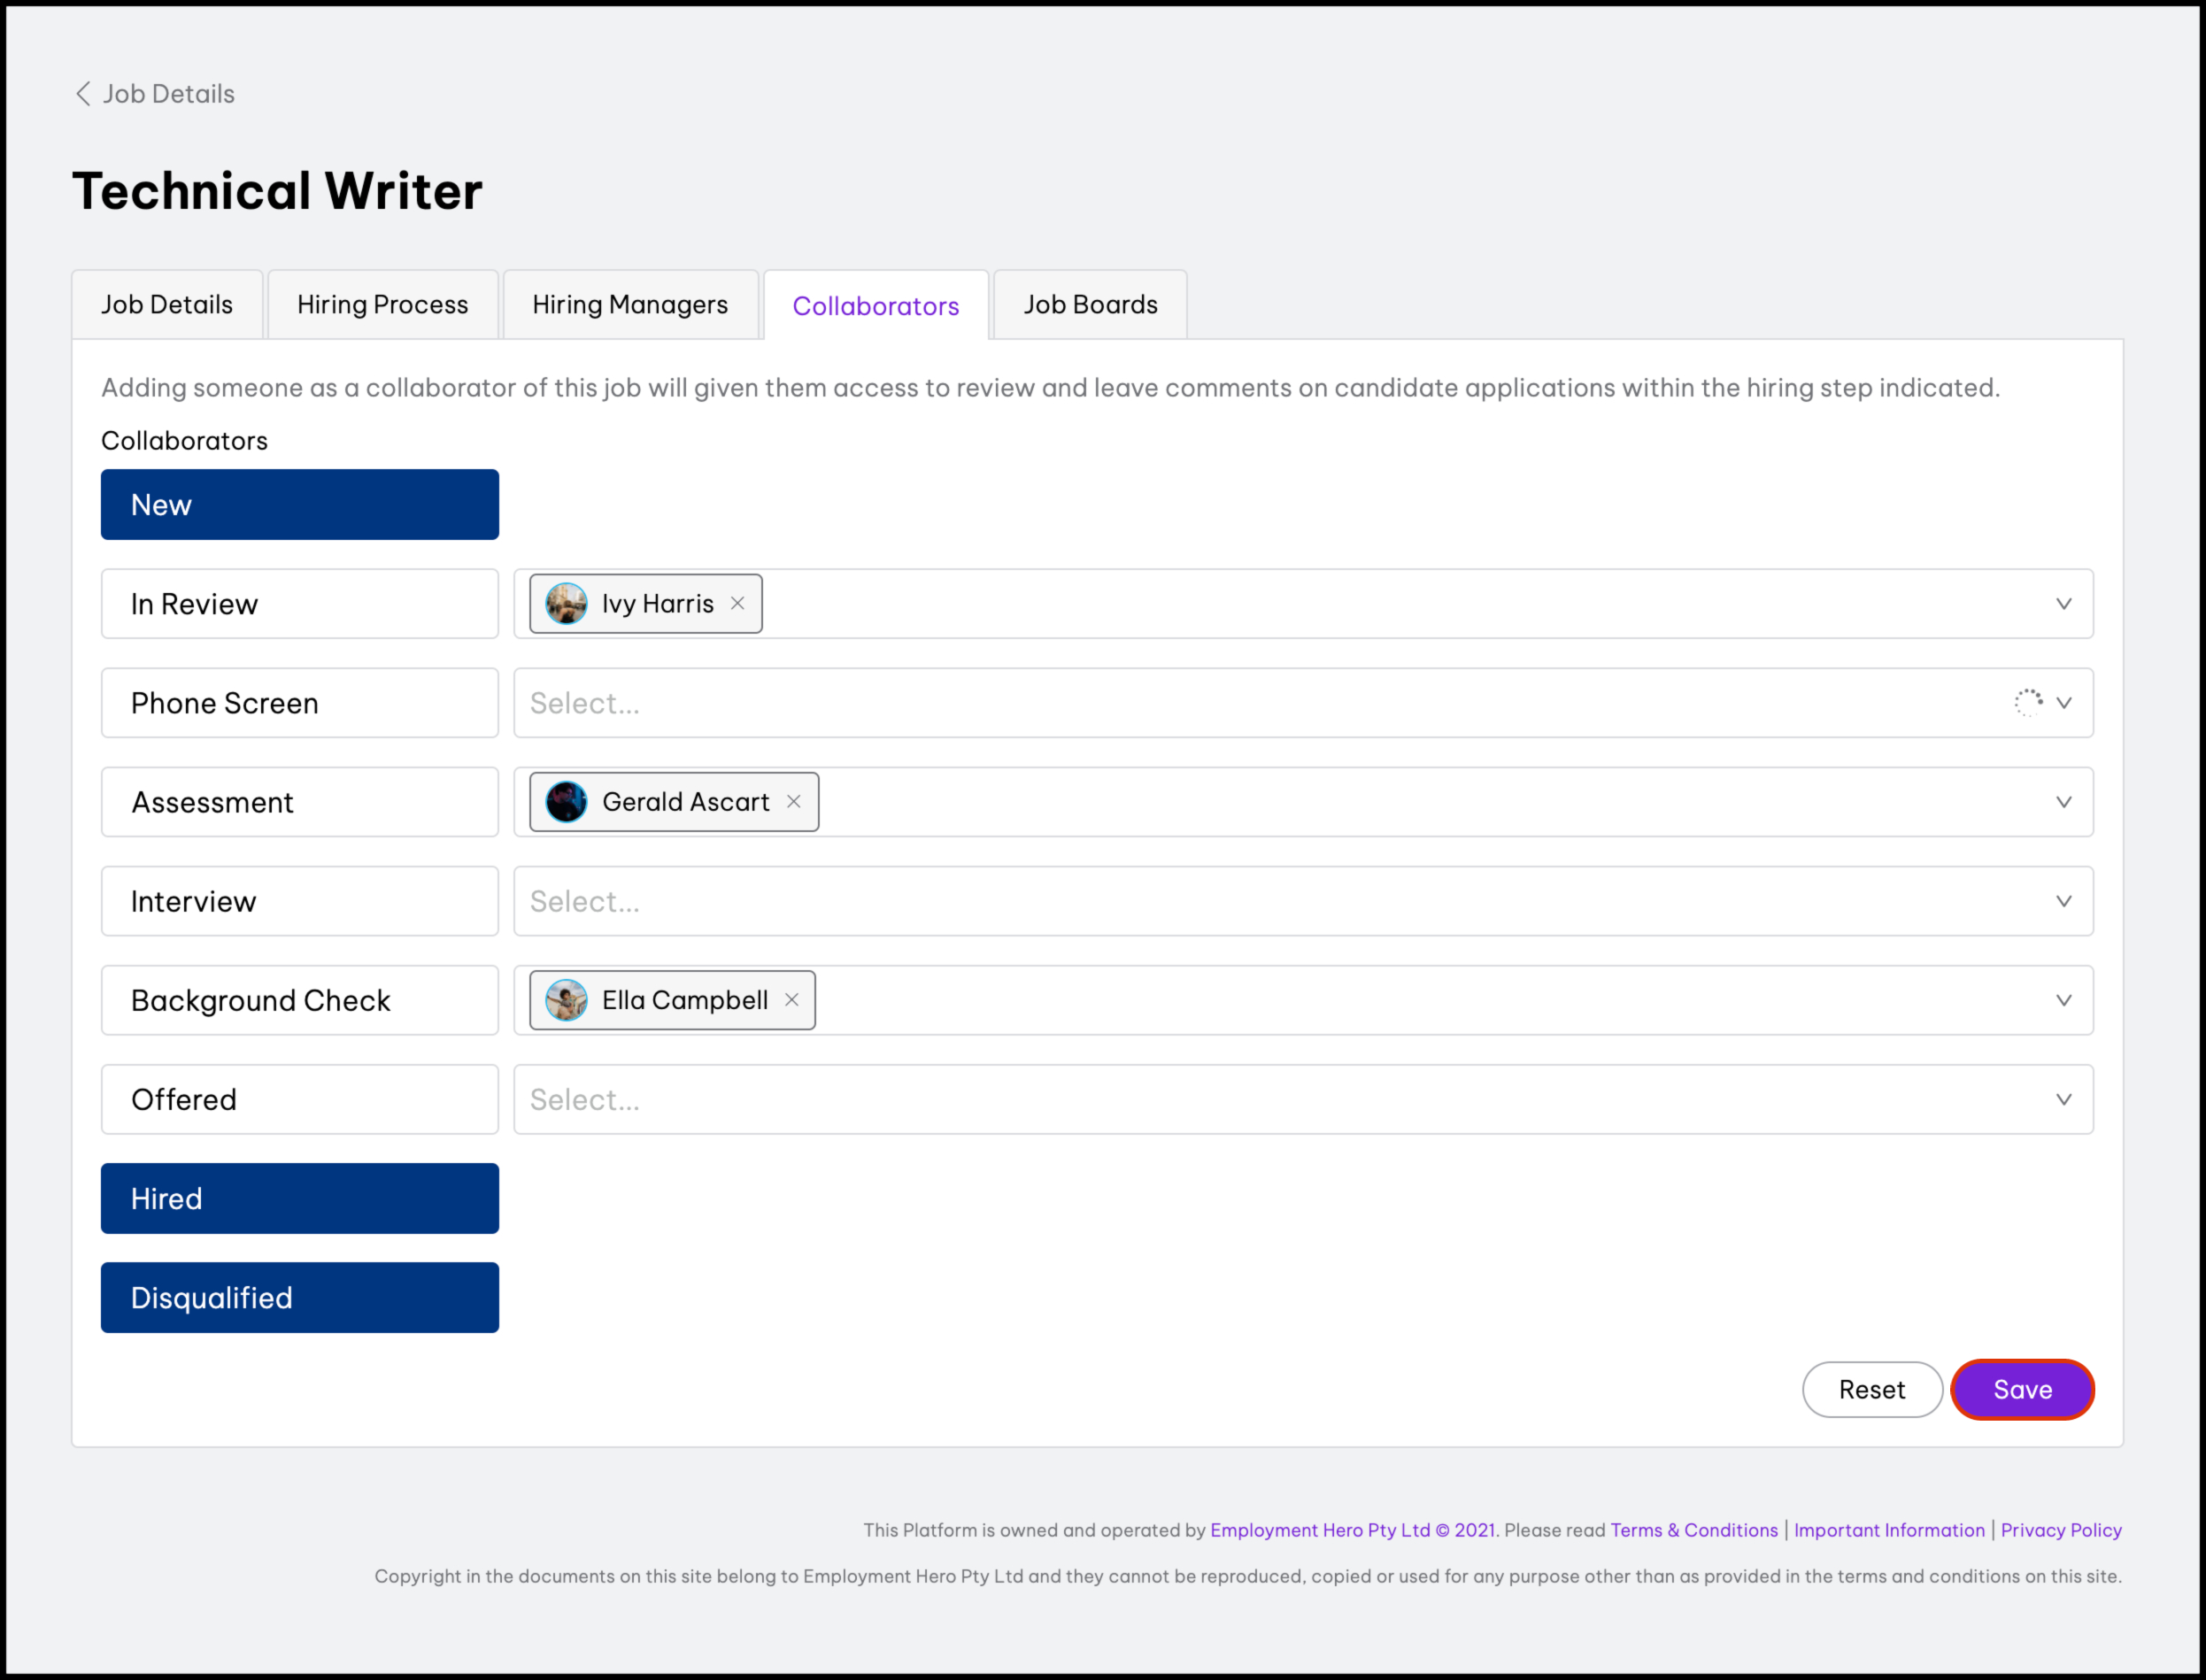Remove Gerald Ascart from Assessment collaborators
This screenshot has width=2206, height=1680.
click(x=793, y=802)
